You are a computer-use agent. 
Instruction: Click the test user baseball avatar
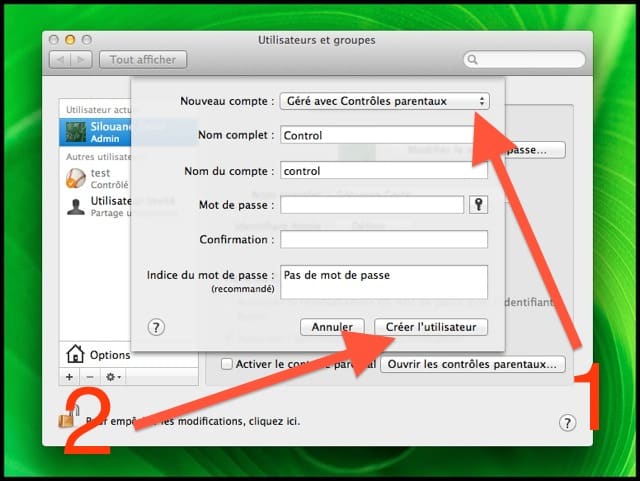tap(76, 178)
